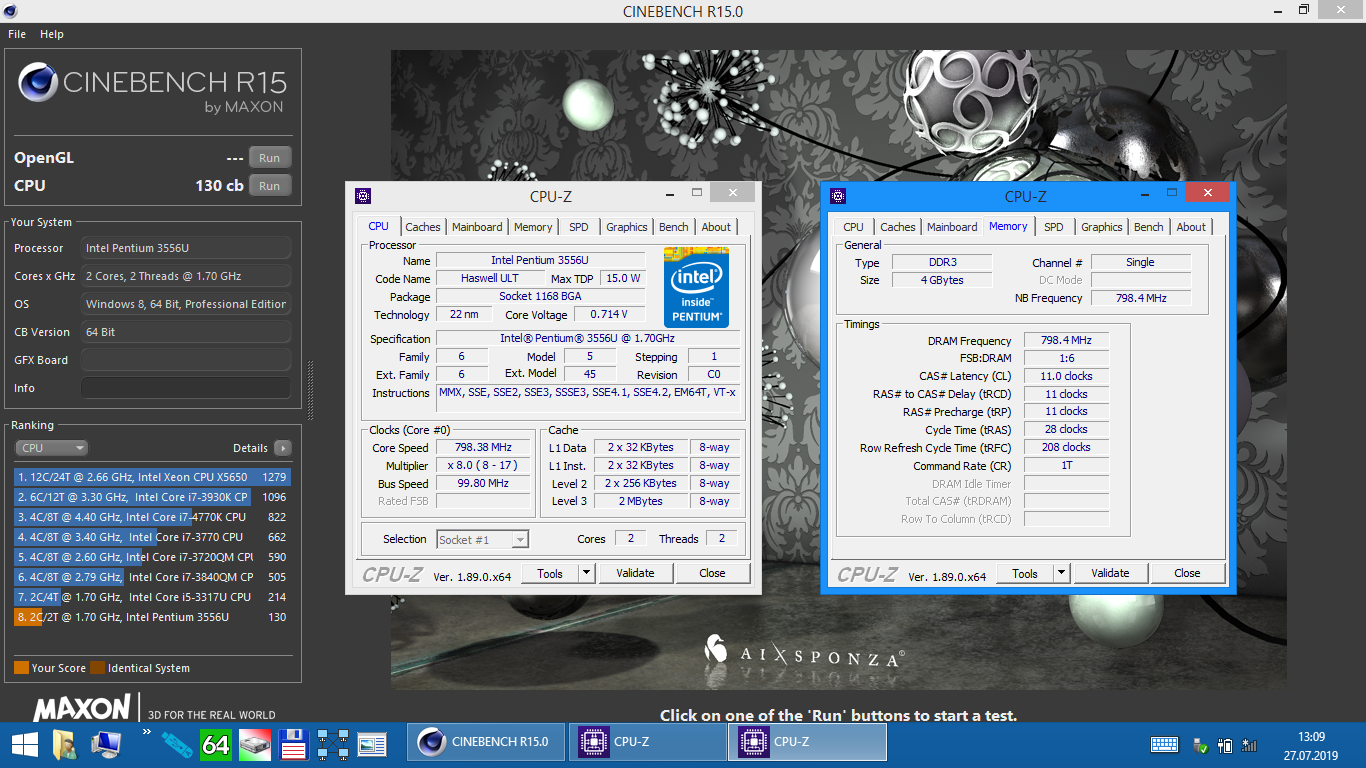Open the File menu in Cinebench
The height and width of the screenshot is (768, 1366).
tap(17, 34)
